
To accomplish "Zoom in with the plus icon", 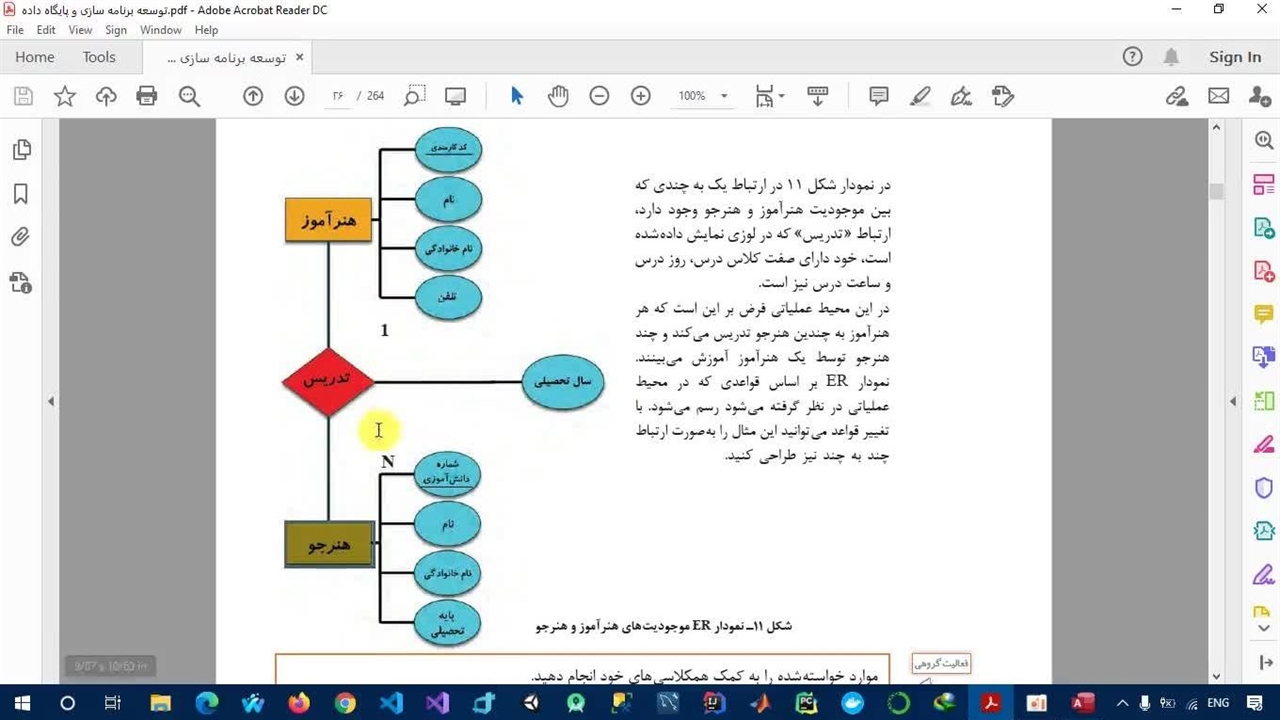I will pyautogui.click(x=641, y=96).
